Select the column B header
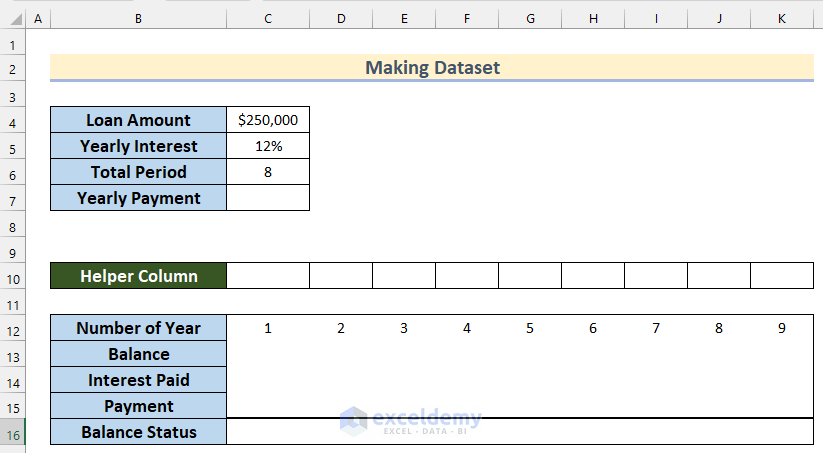This screenshot has height=453, width=823. tap(138, 19)
